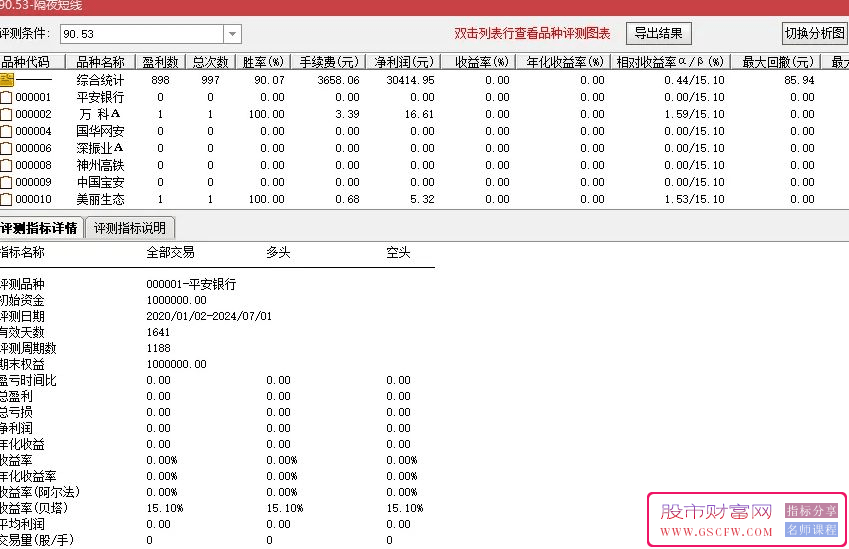Image resolution: width=849 pixels, height=549 pixels.
Task: Click the relative return value 0.44/15.10
Action: click(x=694, y=80)
